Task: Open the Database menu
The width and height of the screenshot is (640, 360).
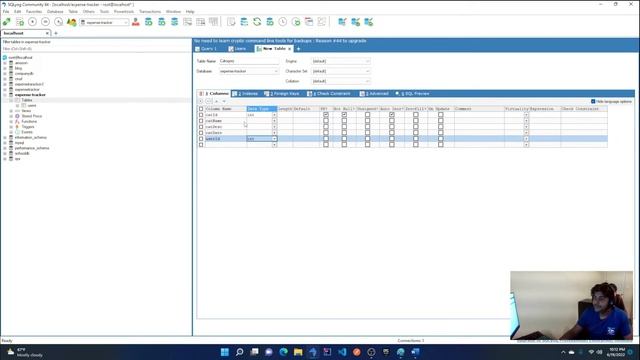Action: tap(55, 11)
